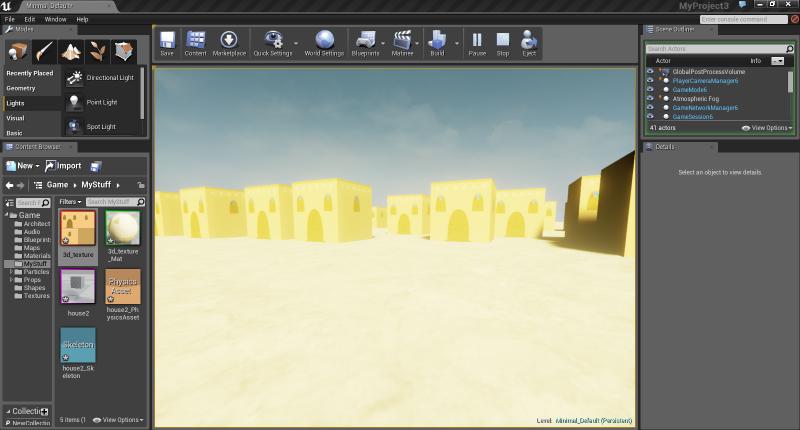Image resolution: width=800 pixels, height=430 pixels.
Task: Select the house2_Skeleton asset thumbnail
Action: point(78,344)
